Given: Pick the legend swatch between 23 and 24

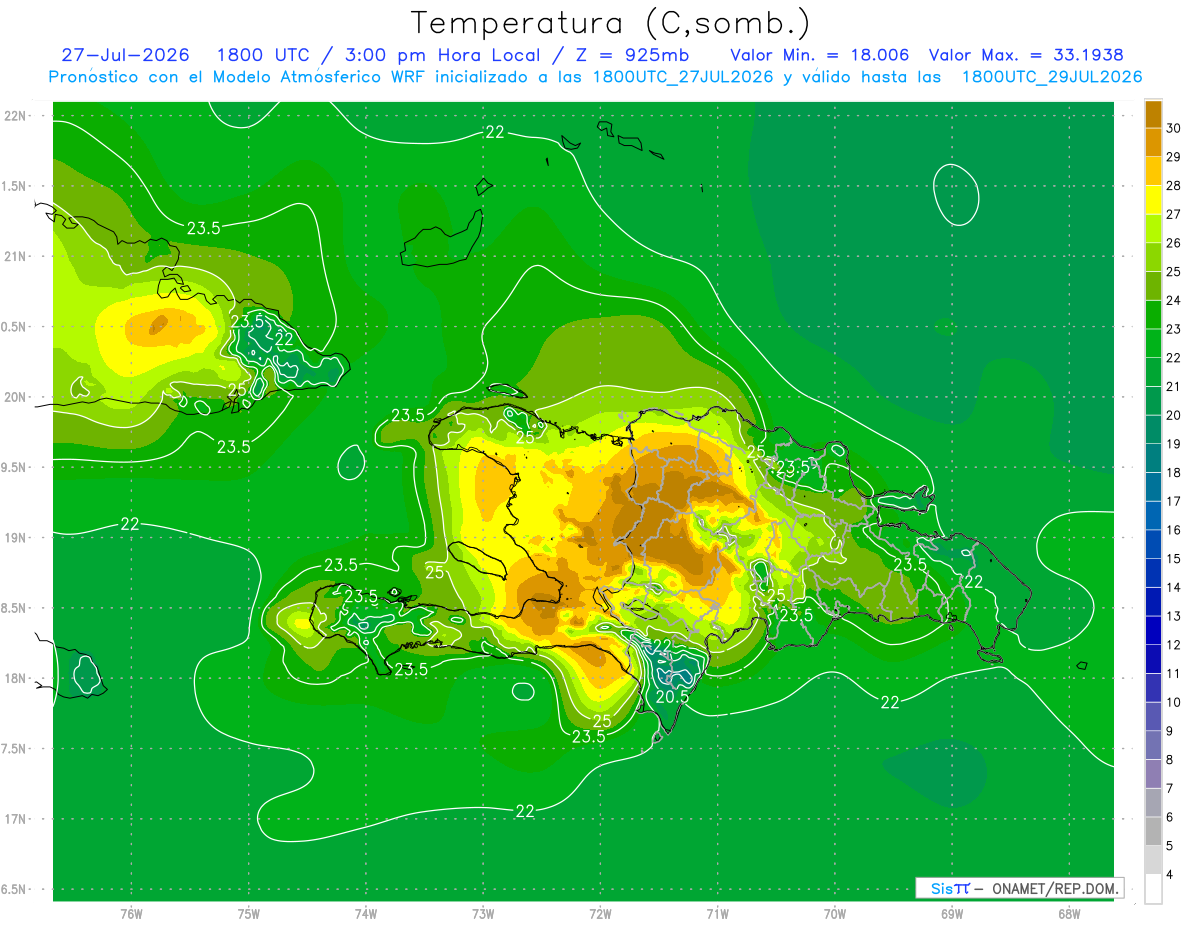Looking at the screenshot, I should pyautogui.click(x=1153, y=314).
